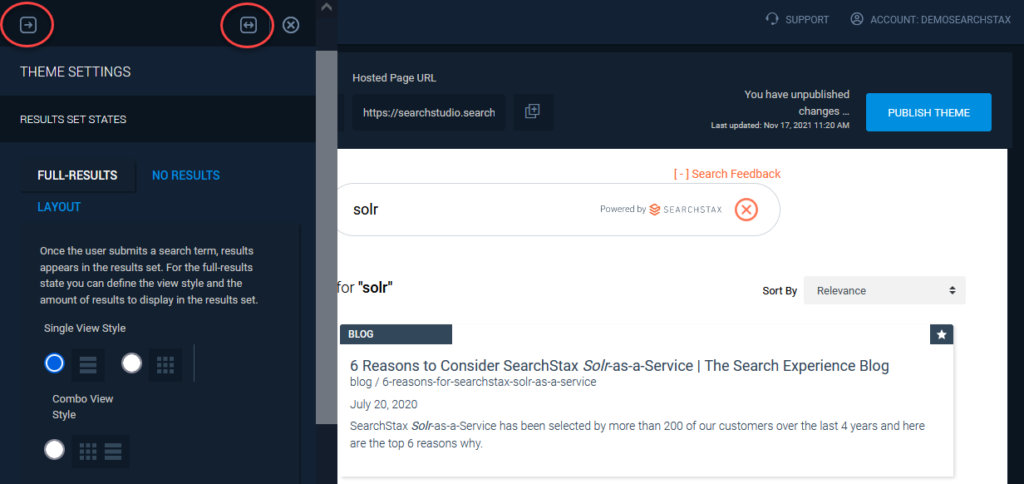This screenshot has width=1024, height=484.
Task: Select the grid single view radio button
Action: click(x=131, y=363)
